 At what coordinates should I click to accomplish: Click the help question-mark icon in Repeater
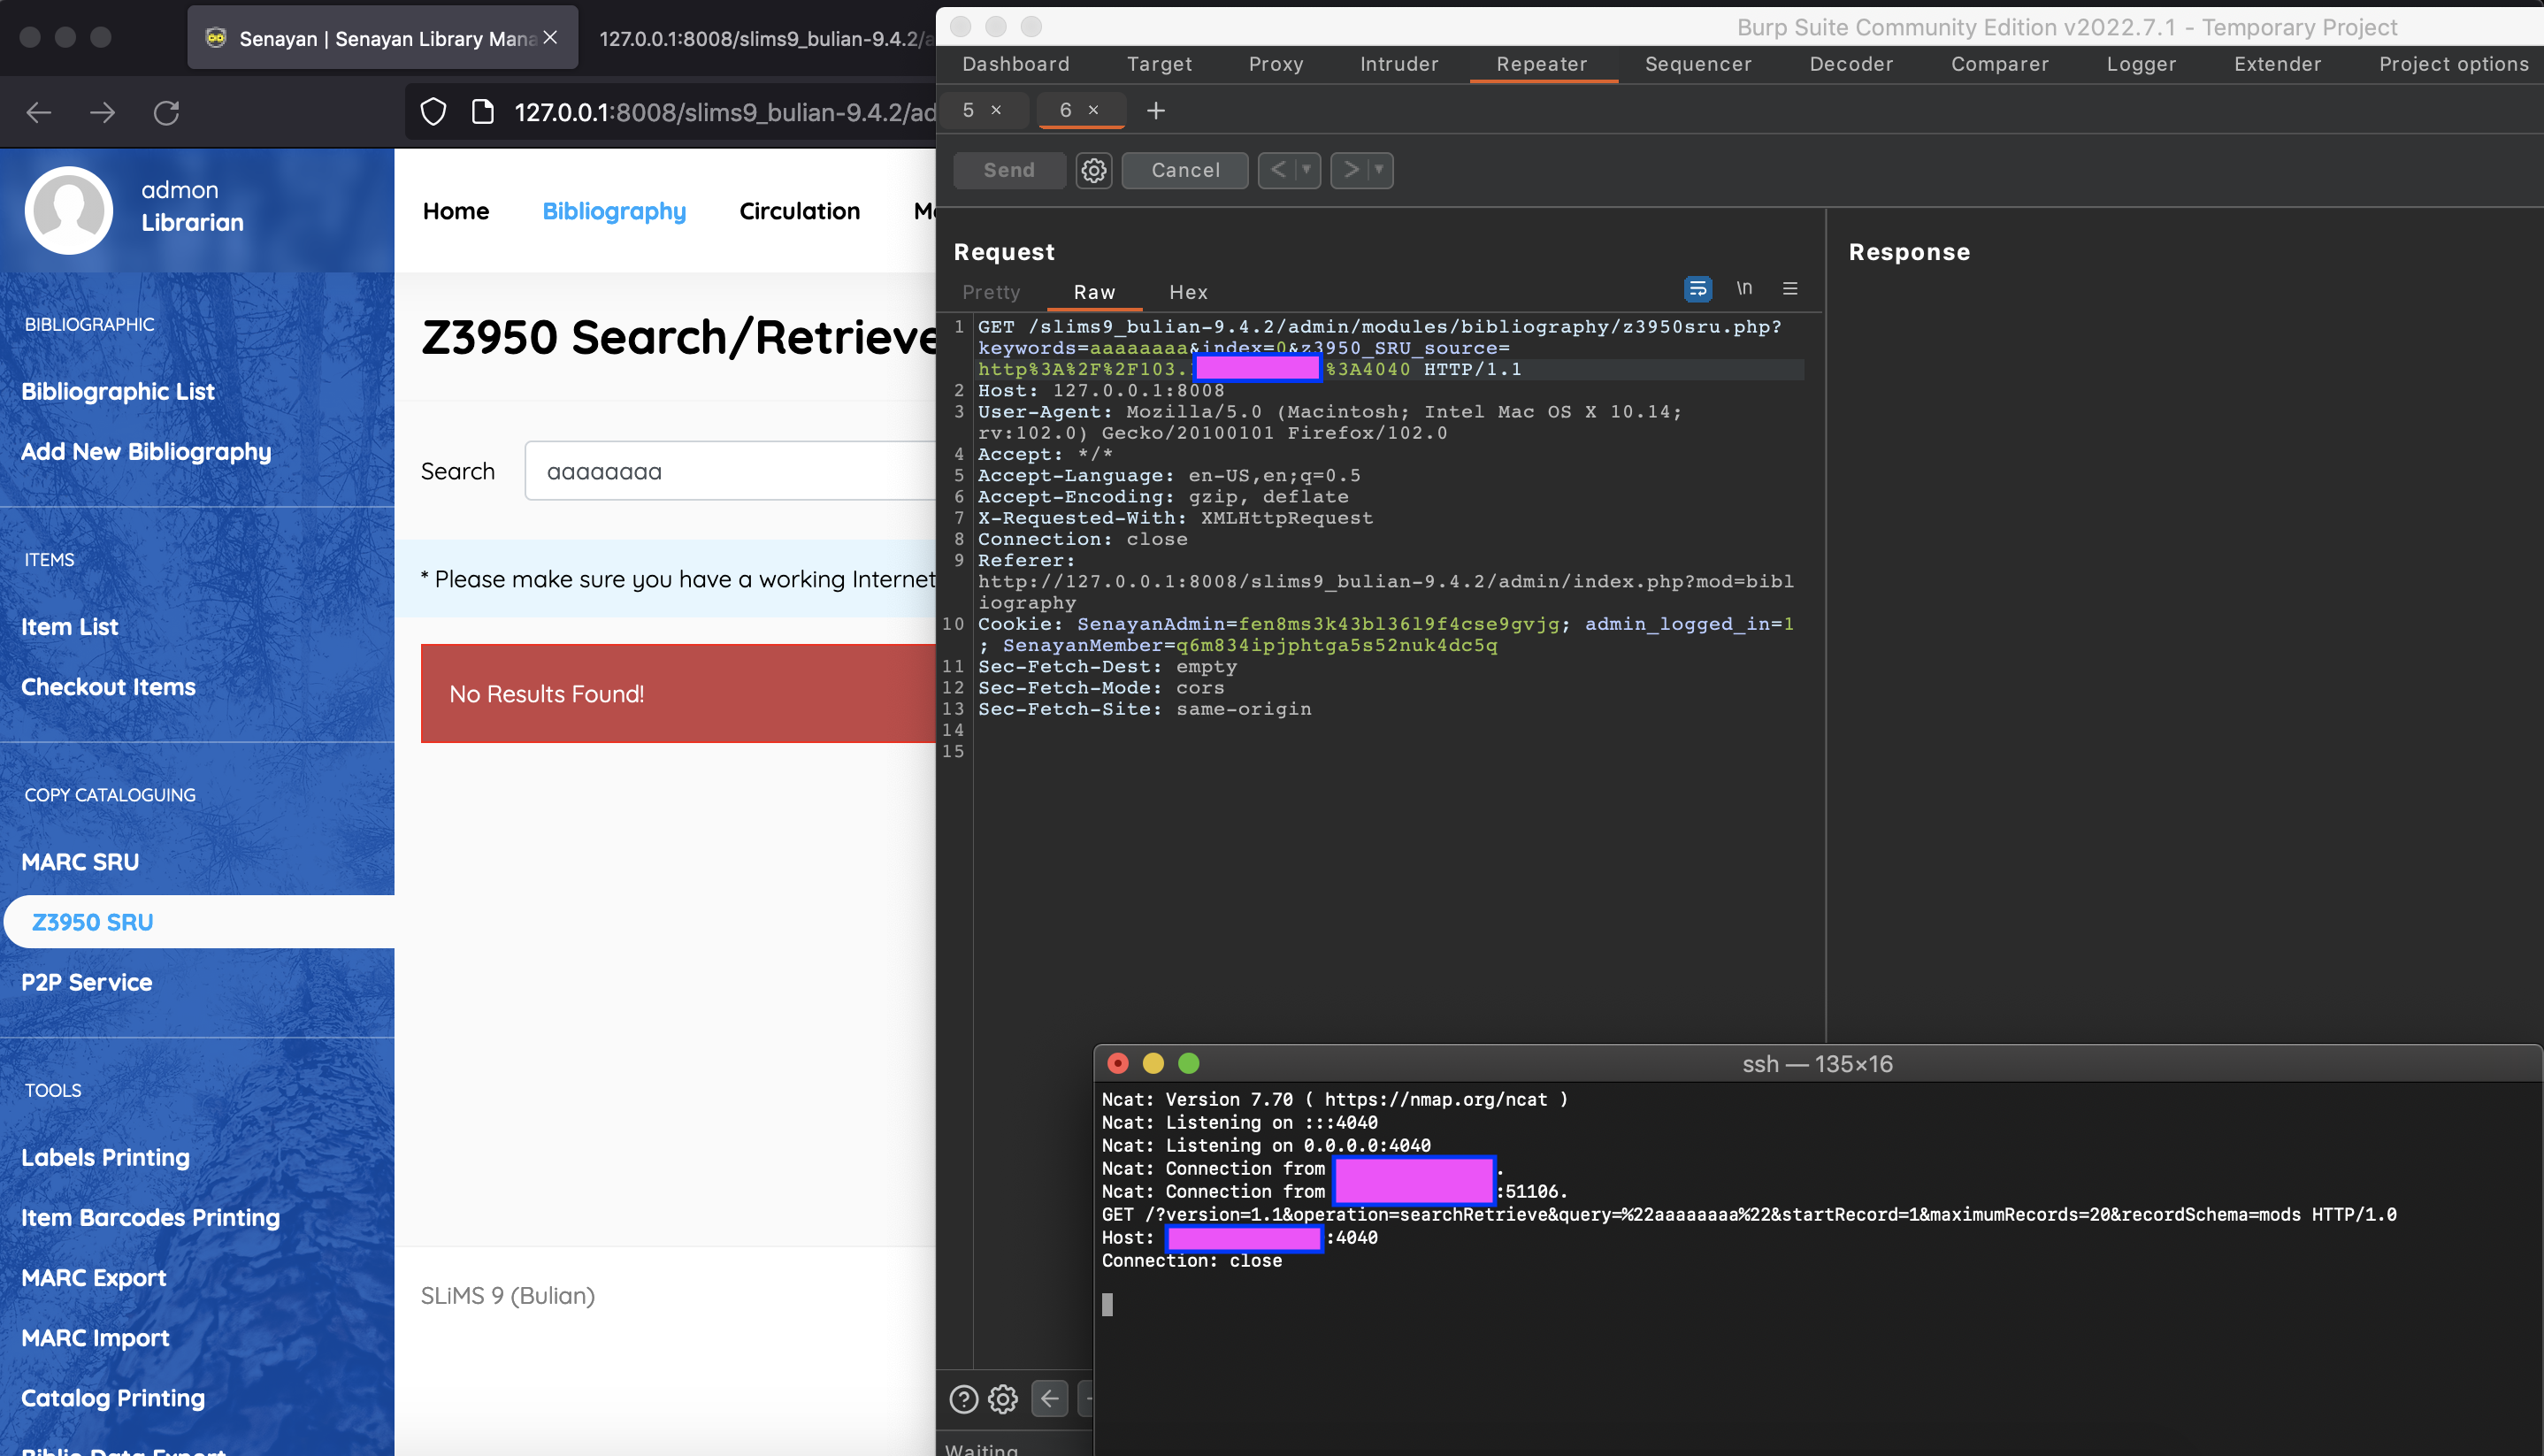tap(963, 1399)
